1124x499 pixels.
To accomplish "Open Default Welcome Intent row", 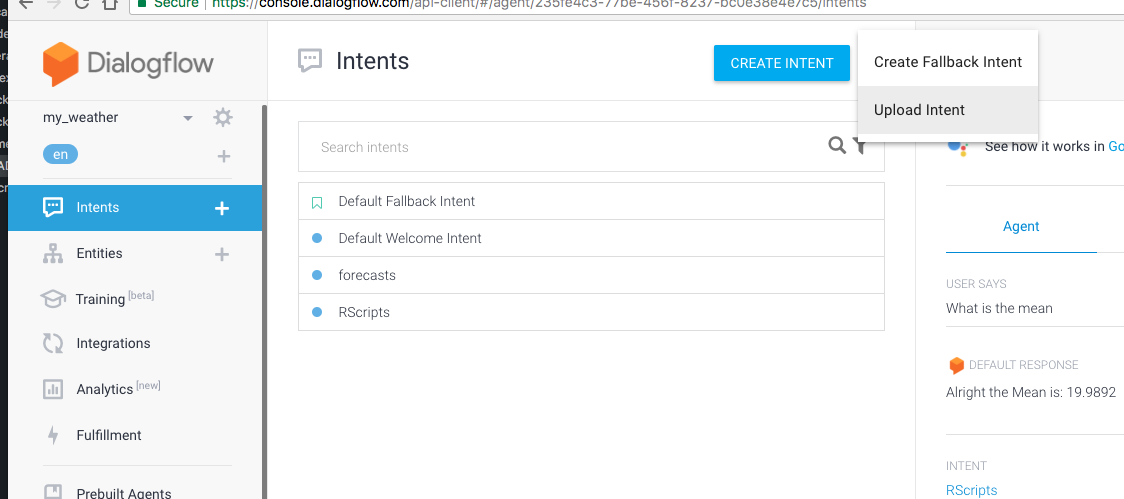I will click(x=591, y=238).
